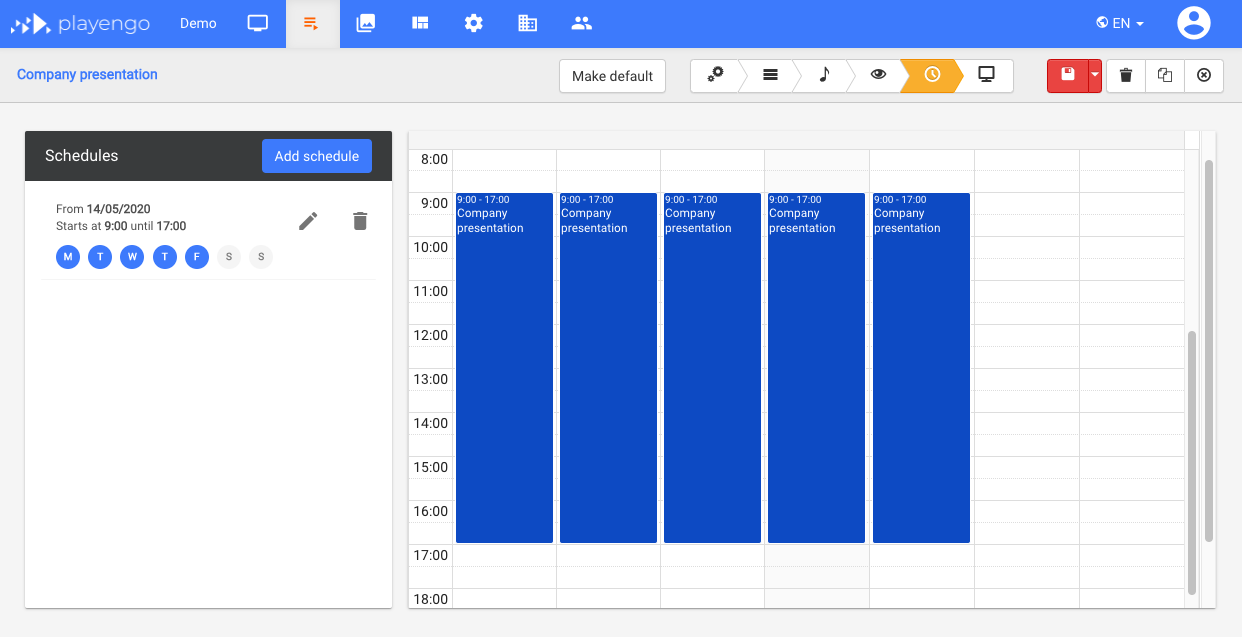
Task: Select the playlists icon in the top bar
Action: click(312, 24)
